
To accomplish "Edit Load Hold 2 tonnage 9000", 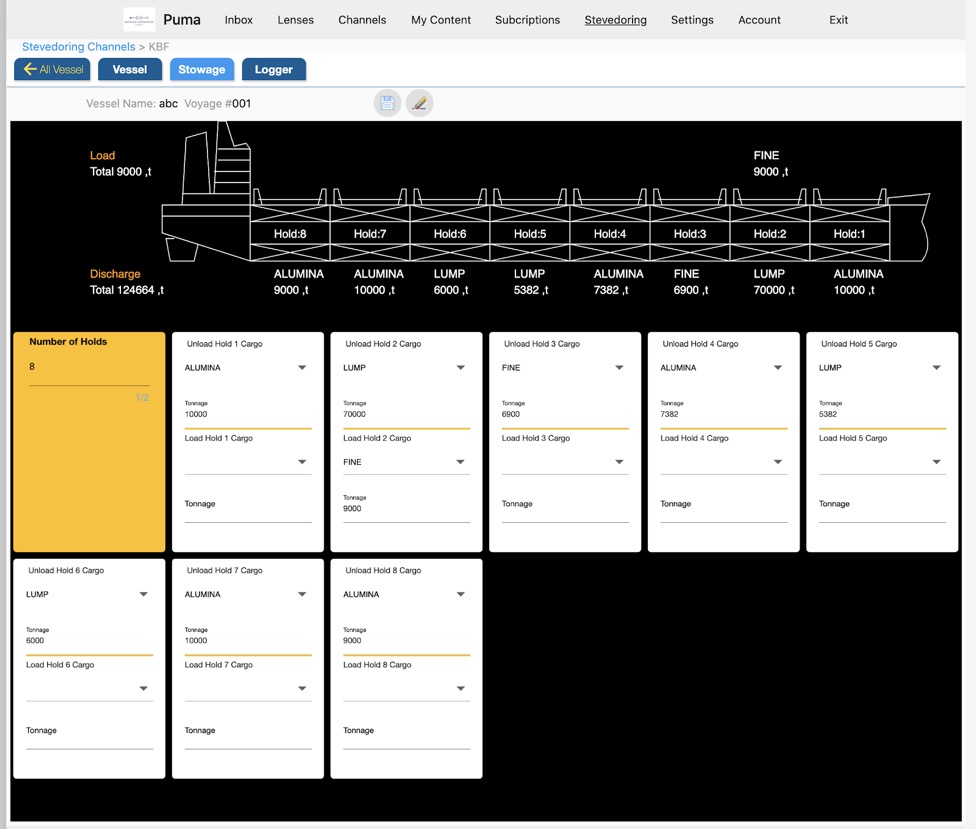I will 406,508.
